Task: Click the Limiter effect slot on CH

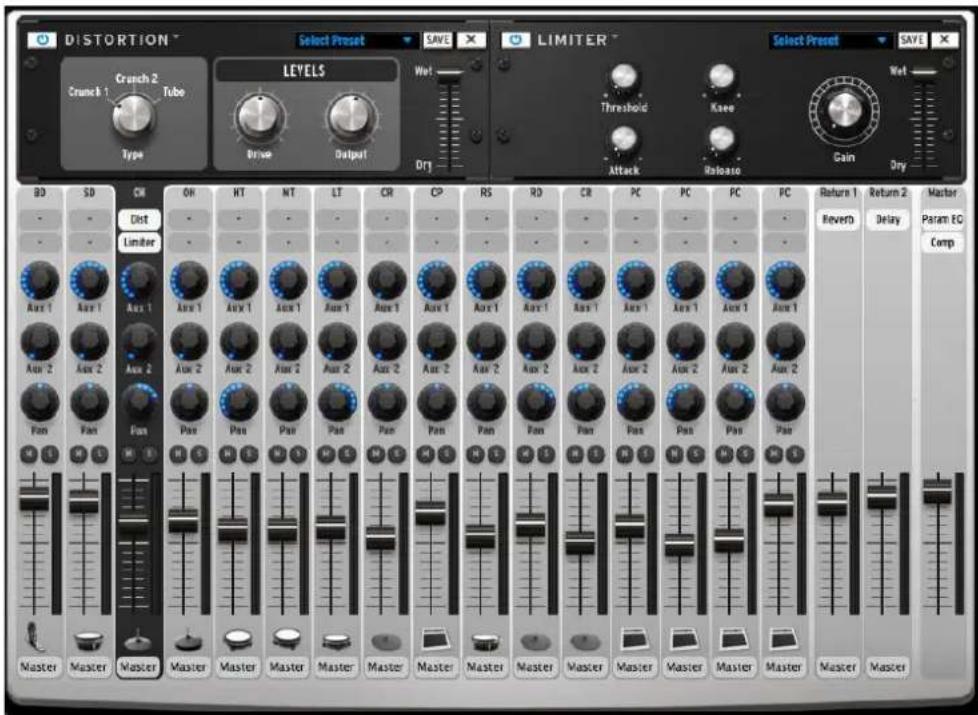Action: 139,242
